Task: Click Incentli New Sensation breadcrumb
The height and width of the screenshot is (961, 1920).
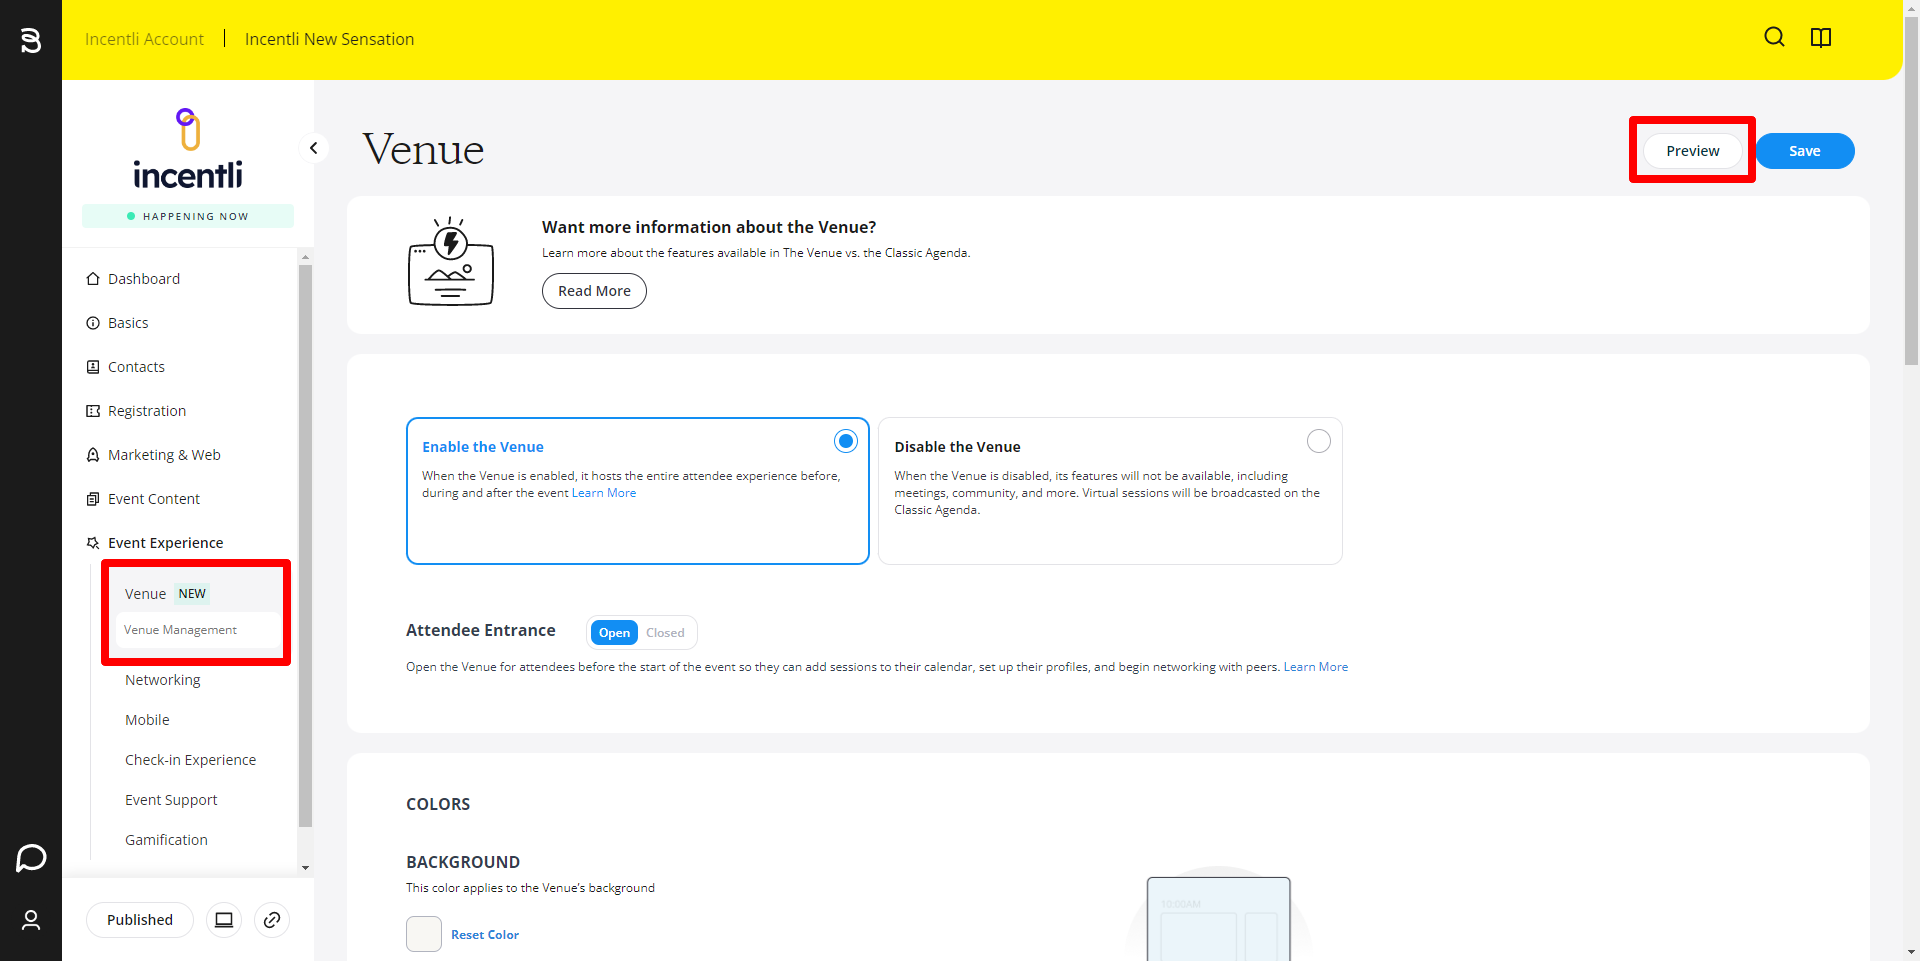Action: 329,39
